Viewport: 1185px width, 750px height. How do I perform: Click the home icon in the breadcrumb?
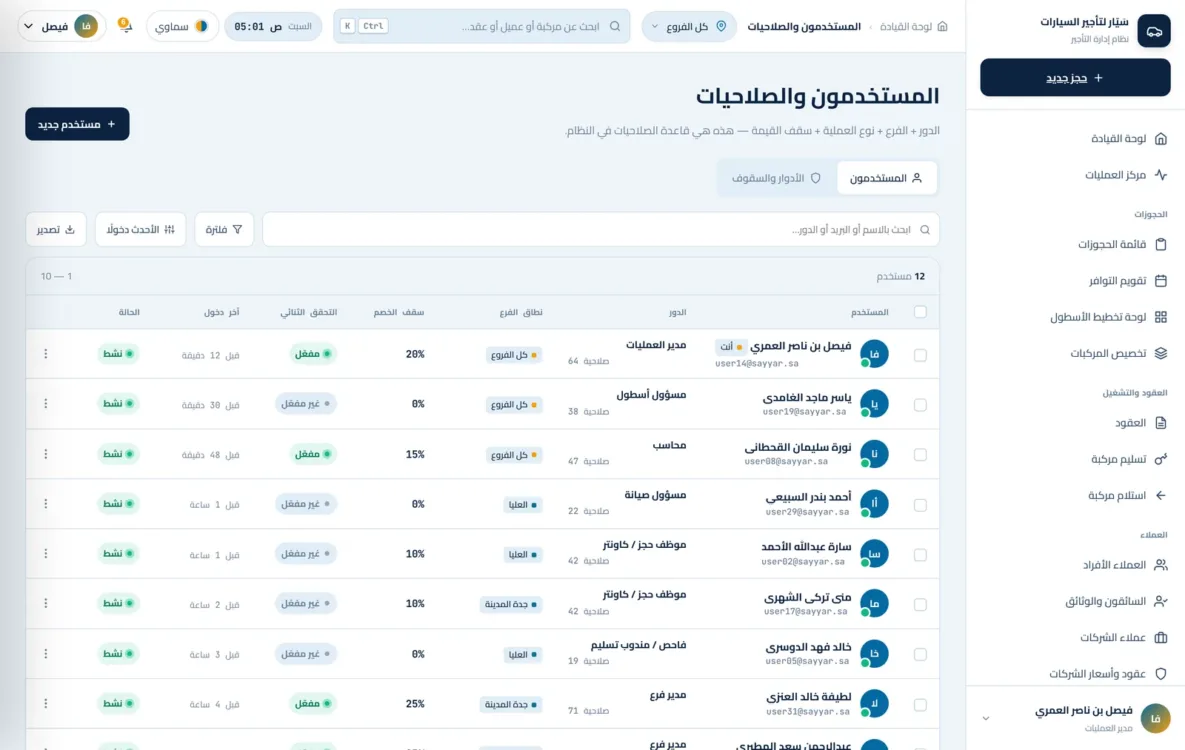[942, 26]
